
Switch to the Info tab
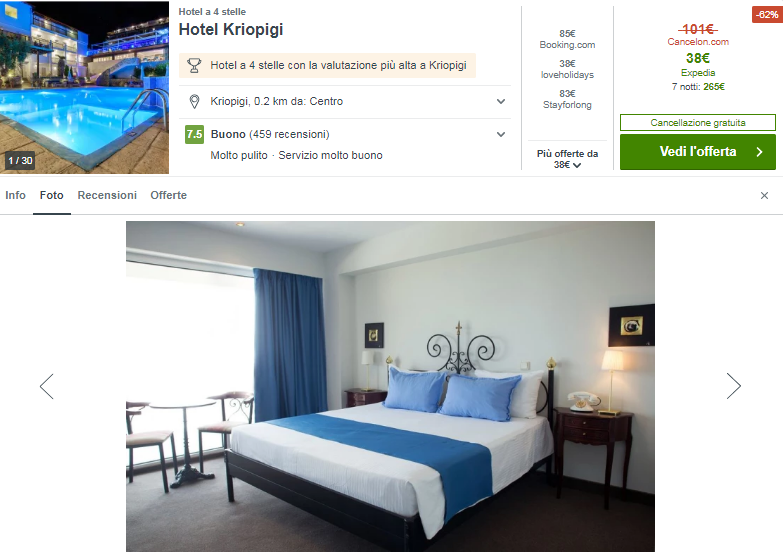(15, 195)
